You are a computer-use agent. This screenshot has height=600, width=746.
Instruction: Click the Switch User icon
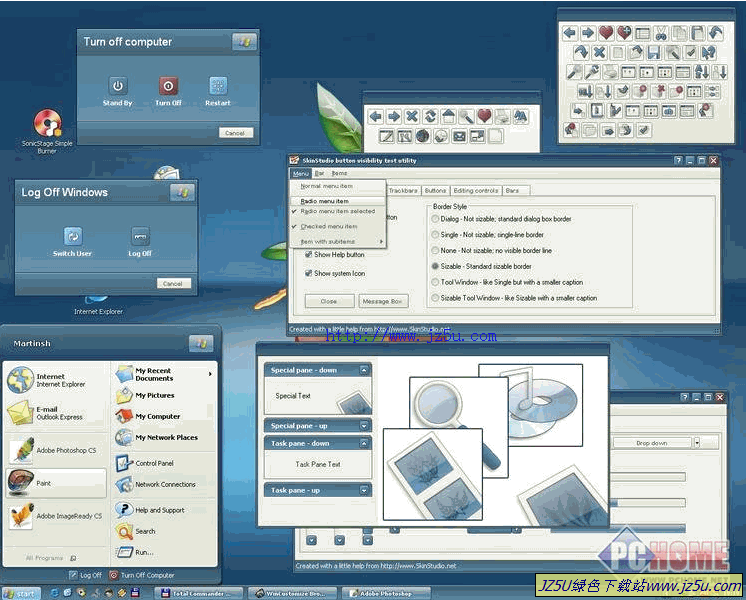[73, 236]
